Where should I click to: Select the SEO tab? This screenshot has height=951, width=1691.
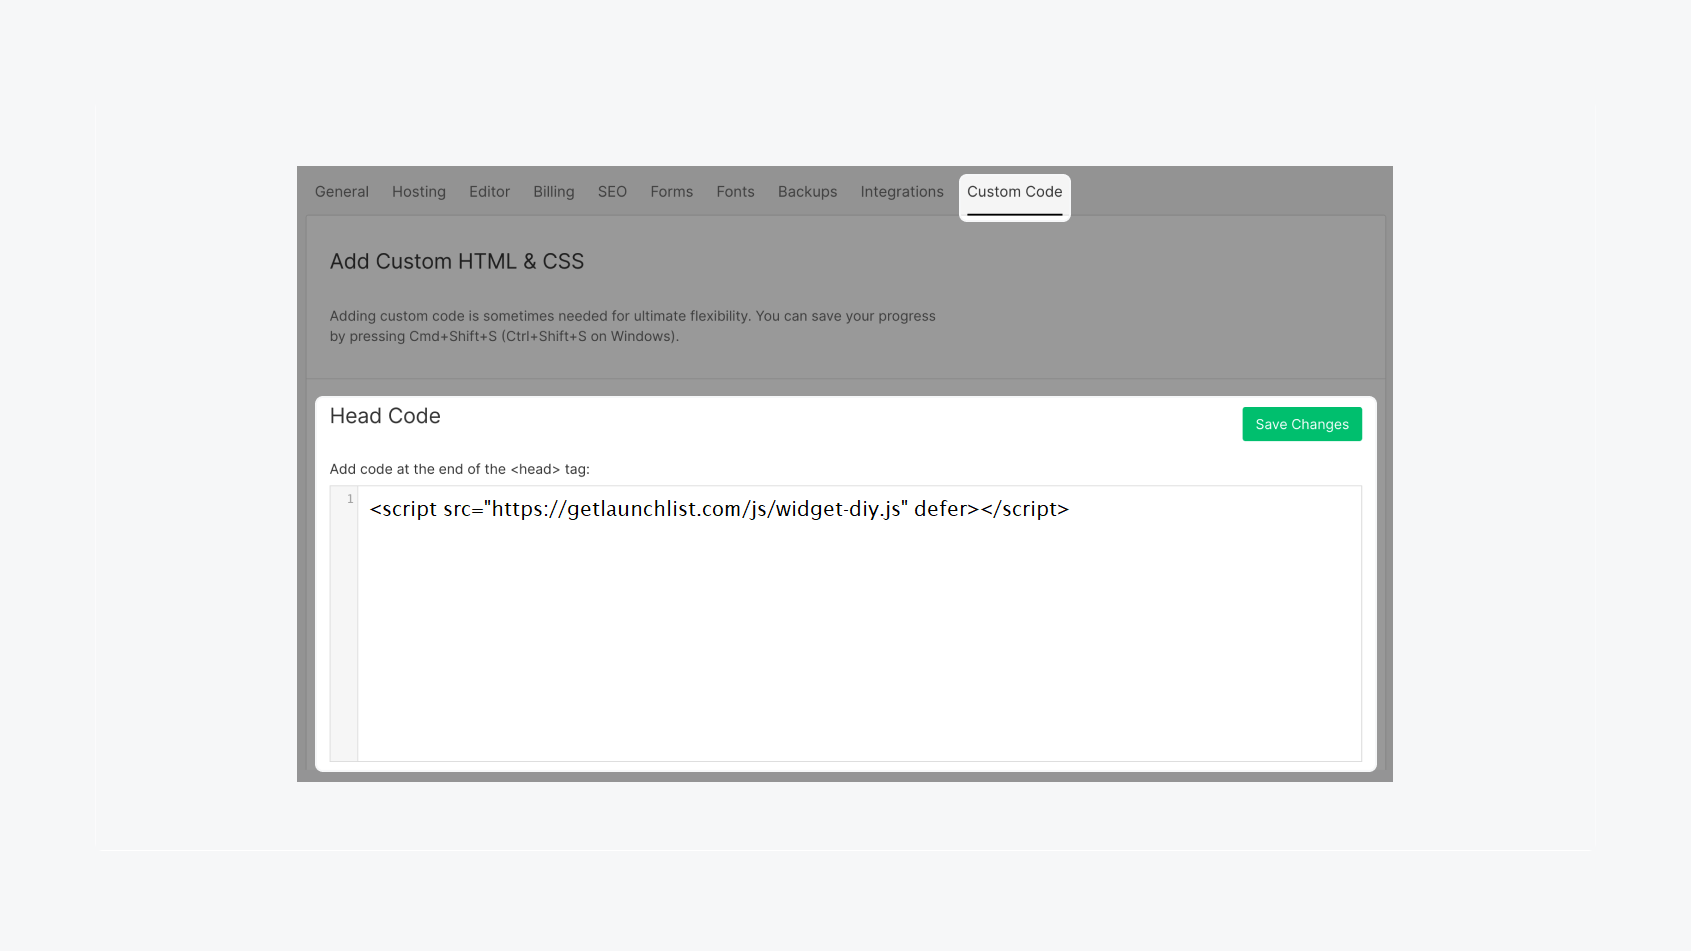click(x=612, y=192)
